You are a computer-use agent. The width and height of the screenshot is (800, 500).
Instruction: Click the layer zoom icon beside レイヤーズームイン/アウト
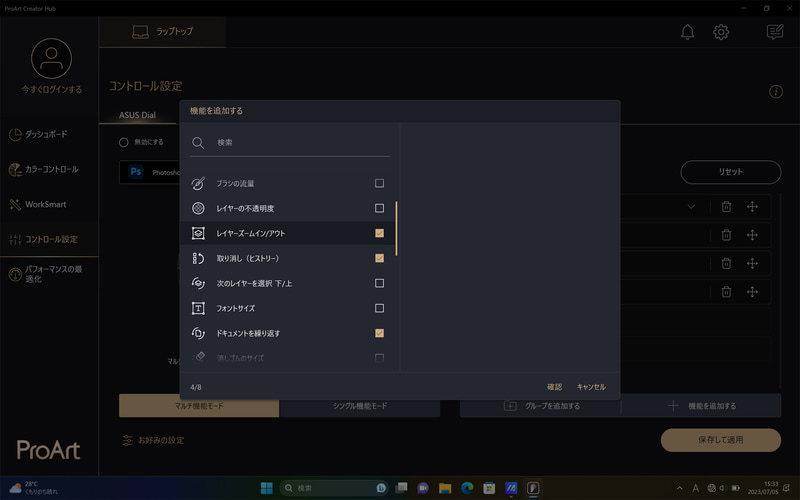pos(198,233)
